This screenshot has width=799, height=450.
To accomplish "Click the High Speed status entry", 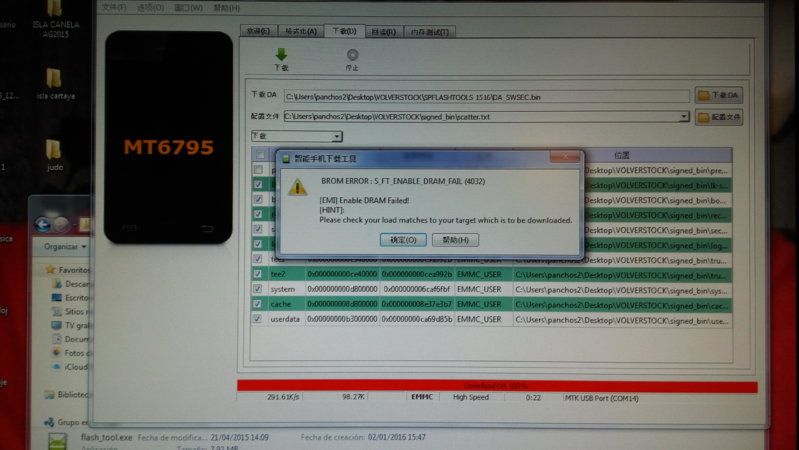I will [471, 397].
